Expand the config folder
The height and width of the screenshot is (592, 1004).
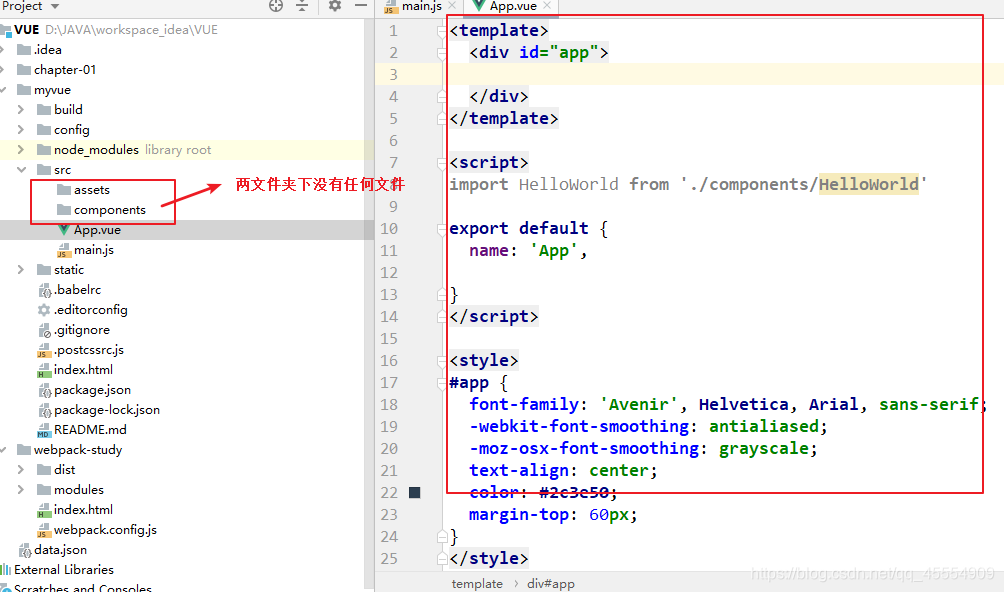coord(20,130)
